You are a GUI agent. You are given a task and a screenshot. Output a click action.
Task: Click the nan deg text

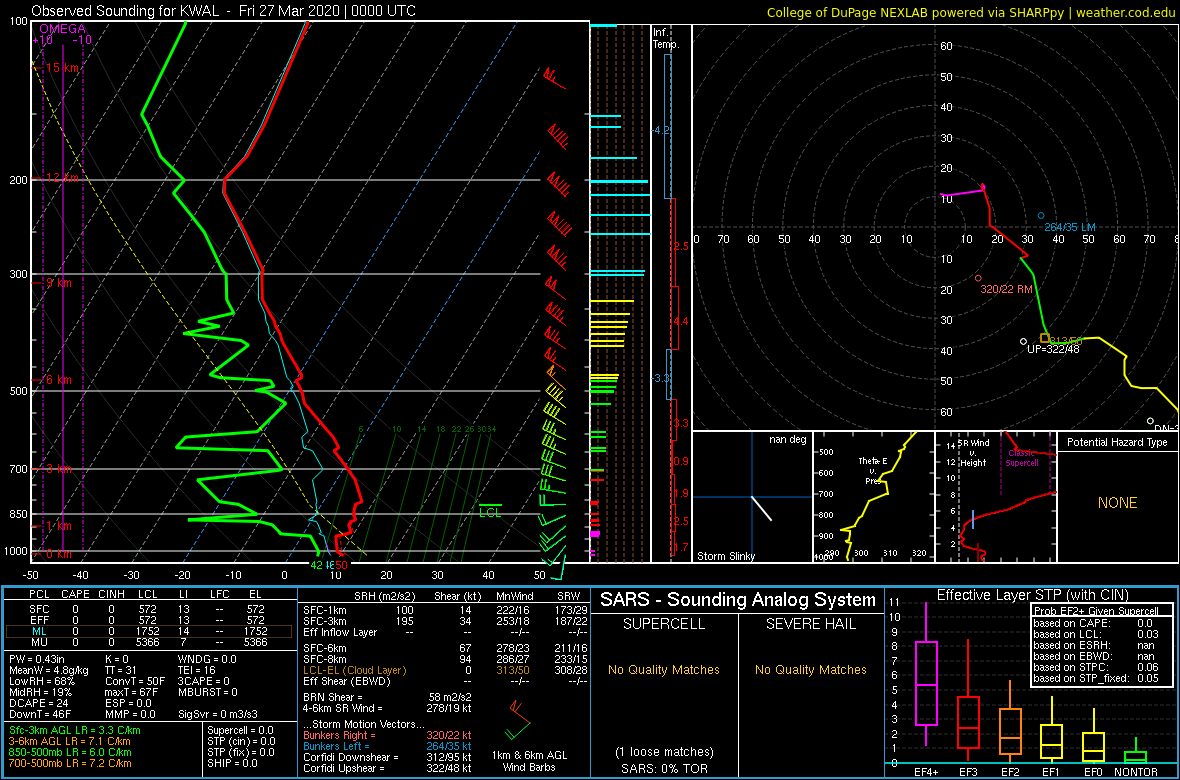tap(788, 440)
